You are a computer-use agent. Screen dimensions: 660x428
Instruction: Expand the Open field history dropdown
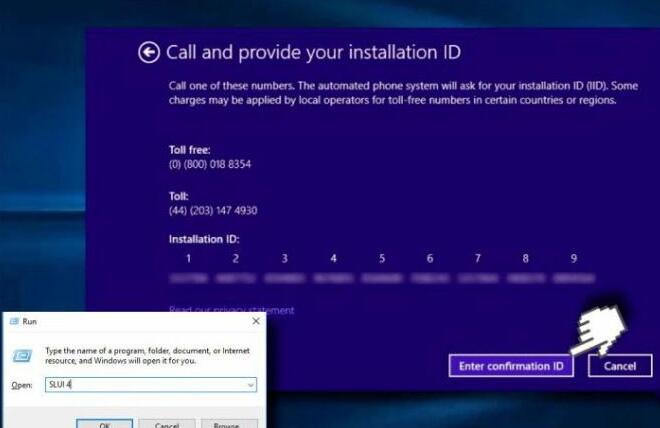[250, 385]
